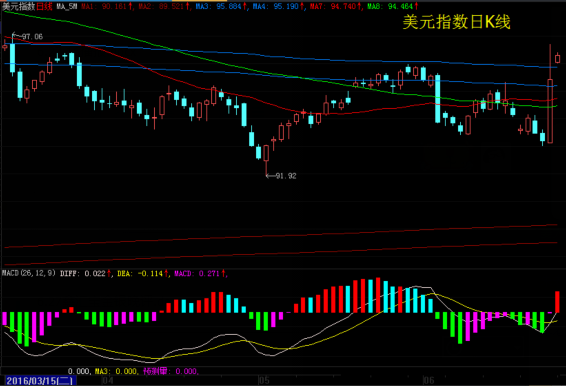Image resolution: width=566 pixels, height=386 pixels.
Task: Select the red 日线 period label
Action: point(44,6)
